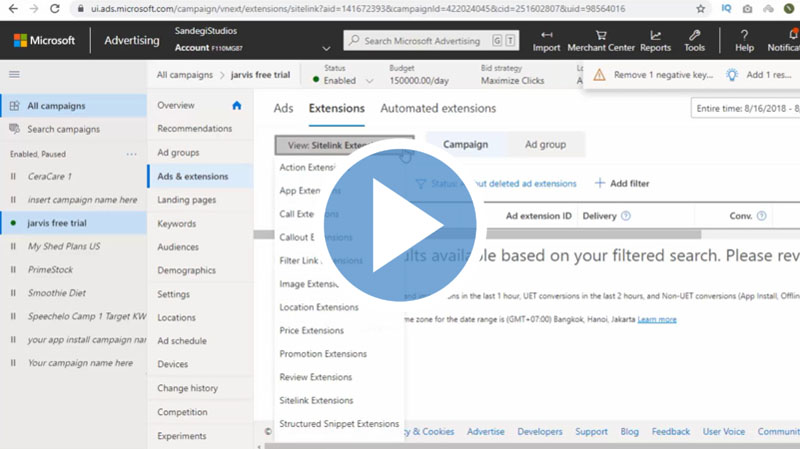800x449 pixels.
Task: Open the Feedback footer link
Action: 670,432
